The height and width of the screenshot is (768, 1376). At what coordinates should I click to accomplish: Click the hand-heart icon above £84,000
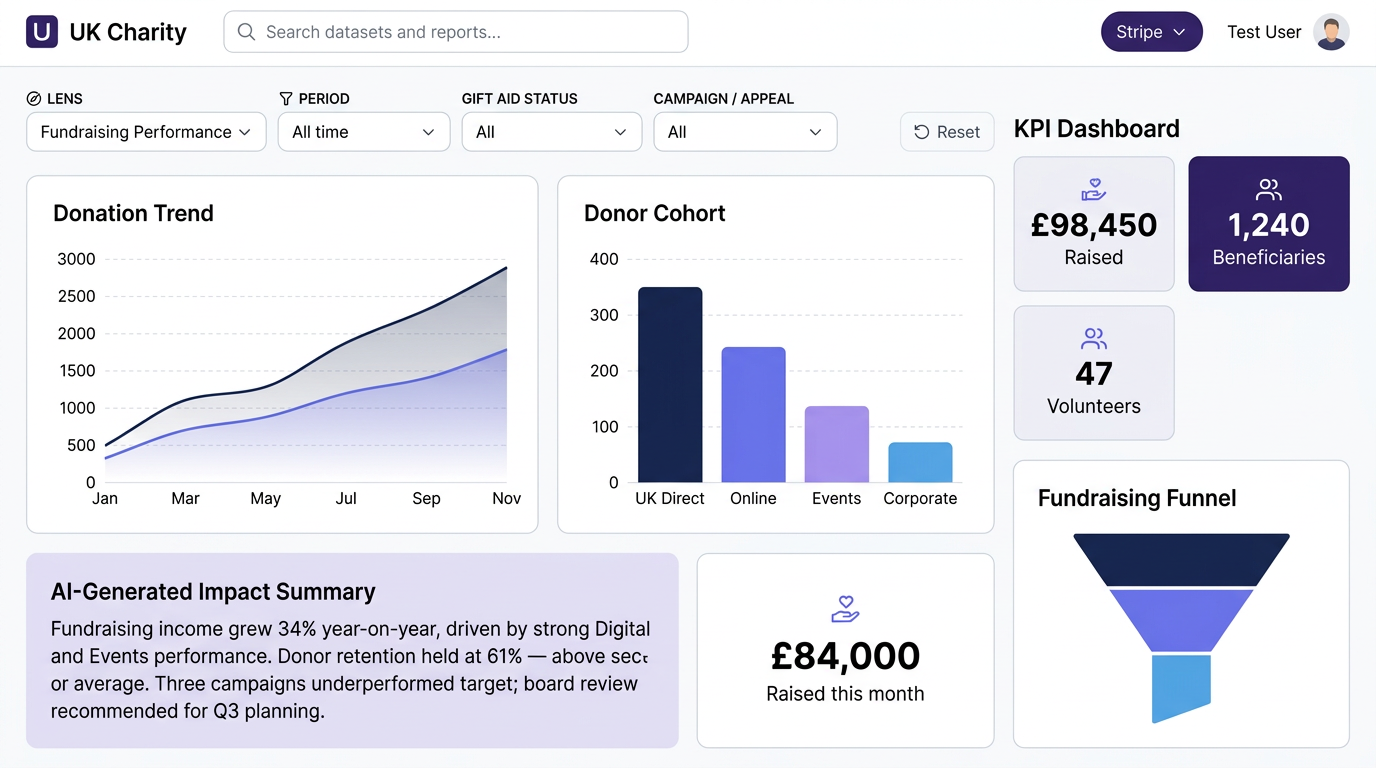pyautogui.click(x=845, y=609)
